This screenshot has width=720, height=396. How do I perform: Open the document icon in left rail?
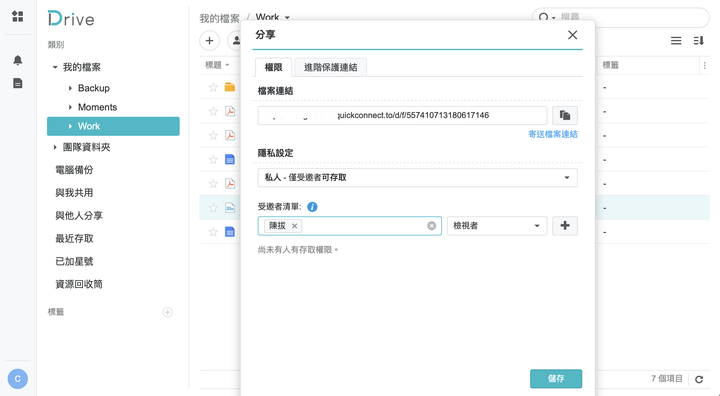coord(17,83)
